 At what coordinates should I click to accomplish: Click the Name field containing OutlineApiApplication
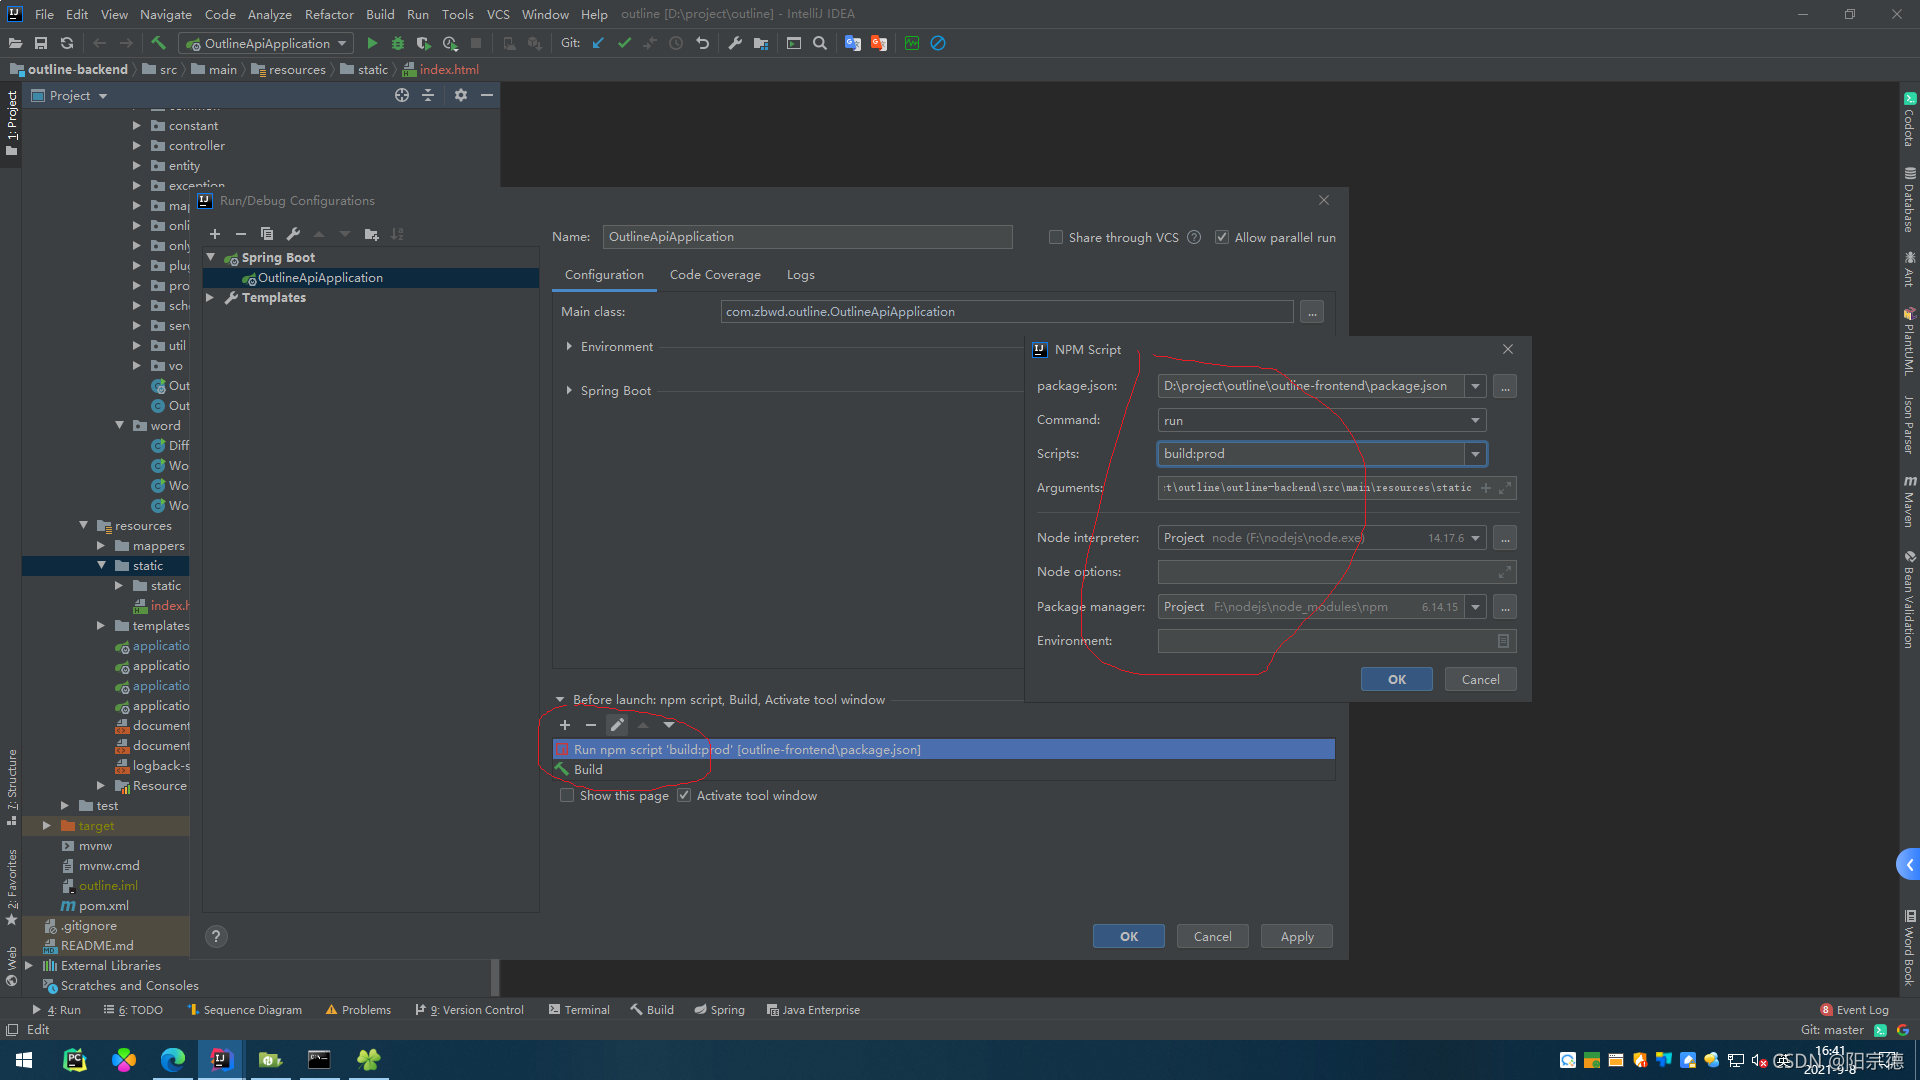807,237
